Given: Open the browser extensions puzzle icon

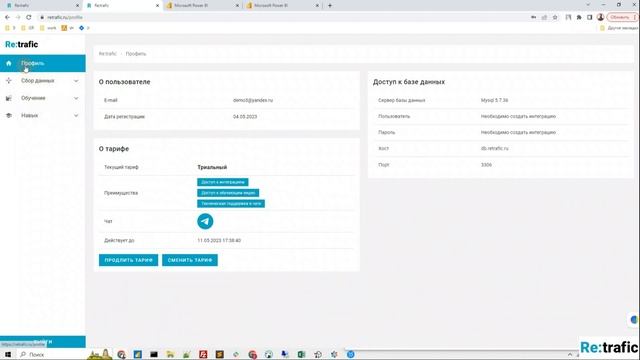Looking at the screenshot, I should click(579, 17).
